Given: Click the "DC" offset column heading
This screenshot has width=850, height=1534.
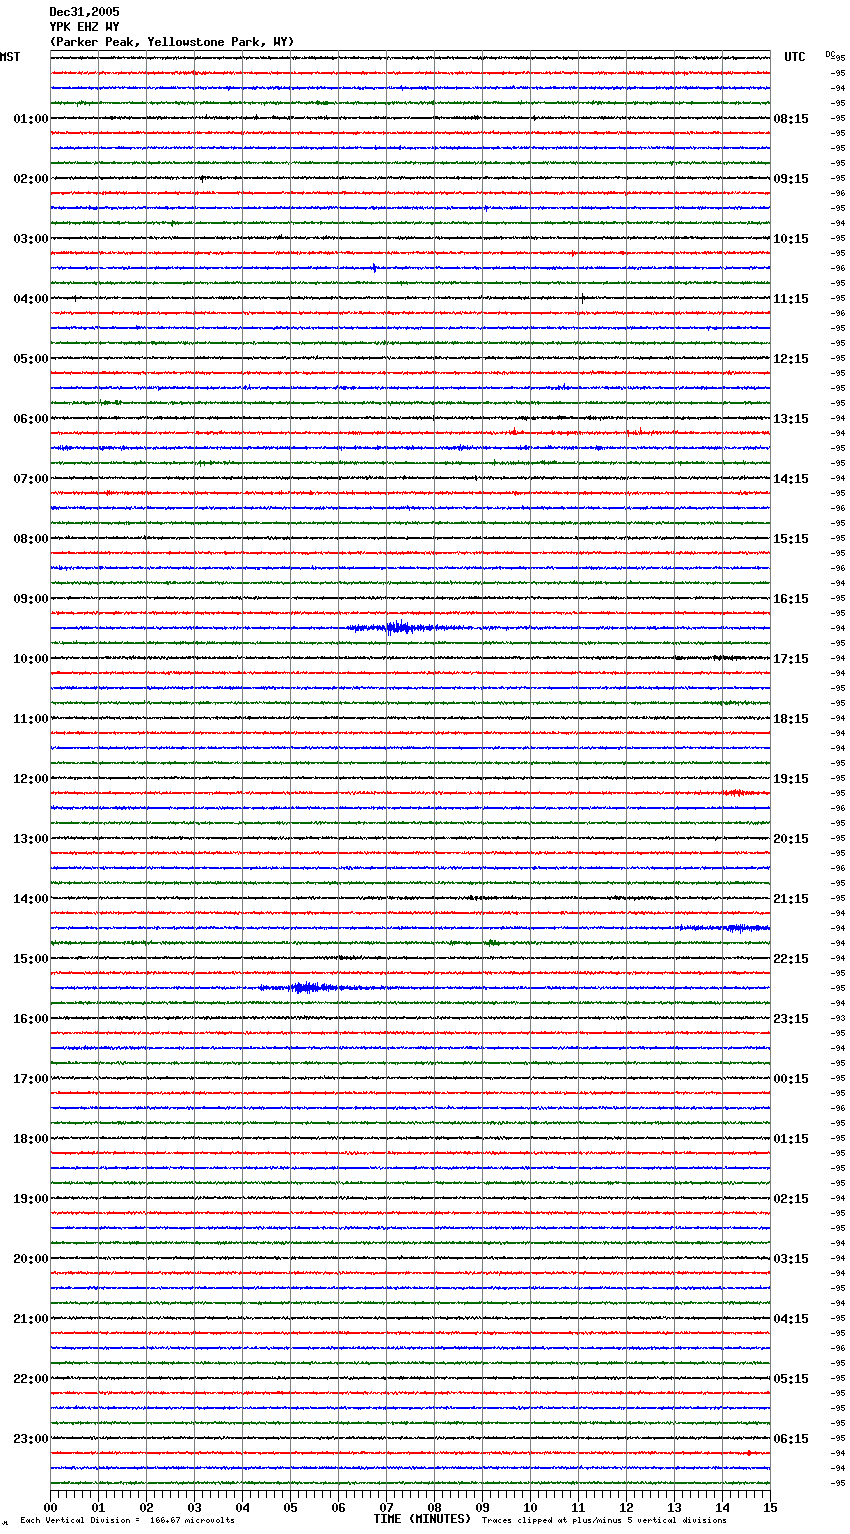Looking at the screenshot, I should (830, 54).
